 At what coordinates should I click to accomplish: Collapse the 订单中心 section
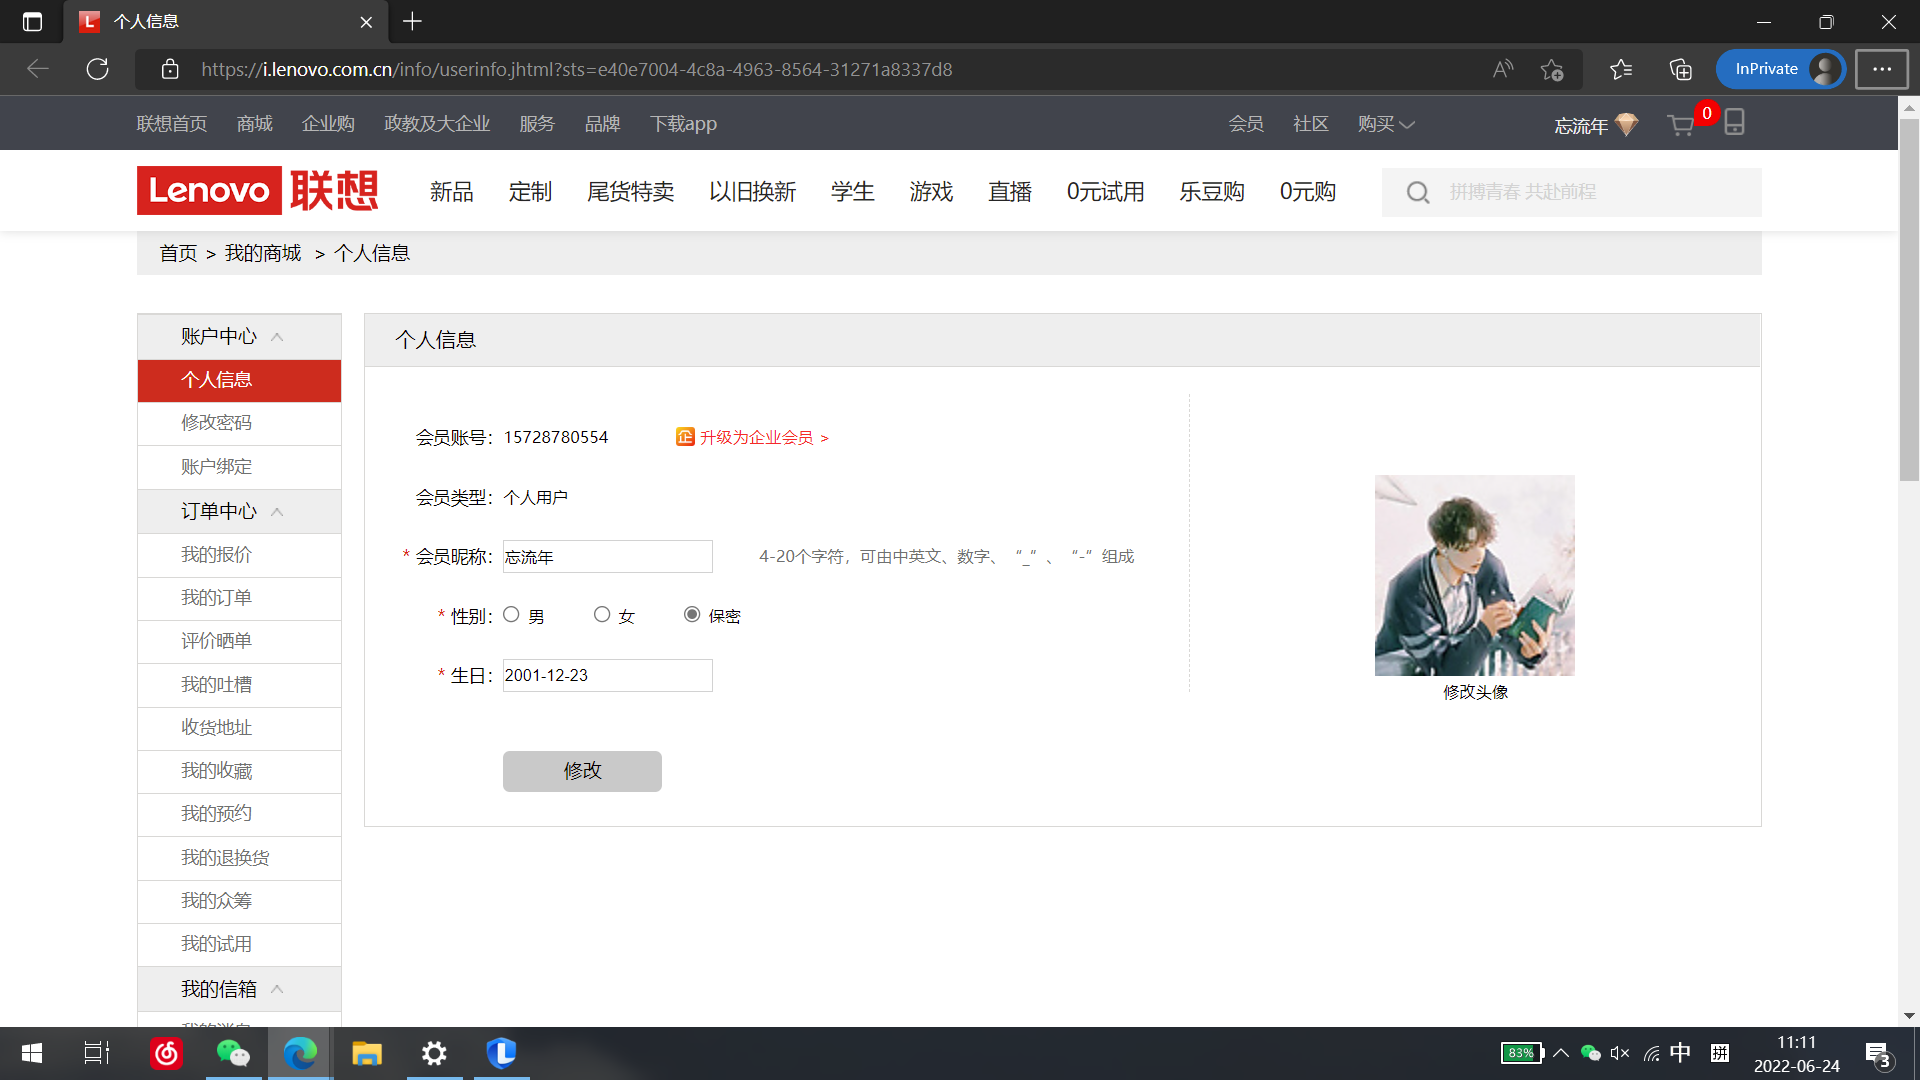277,512
